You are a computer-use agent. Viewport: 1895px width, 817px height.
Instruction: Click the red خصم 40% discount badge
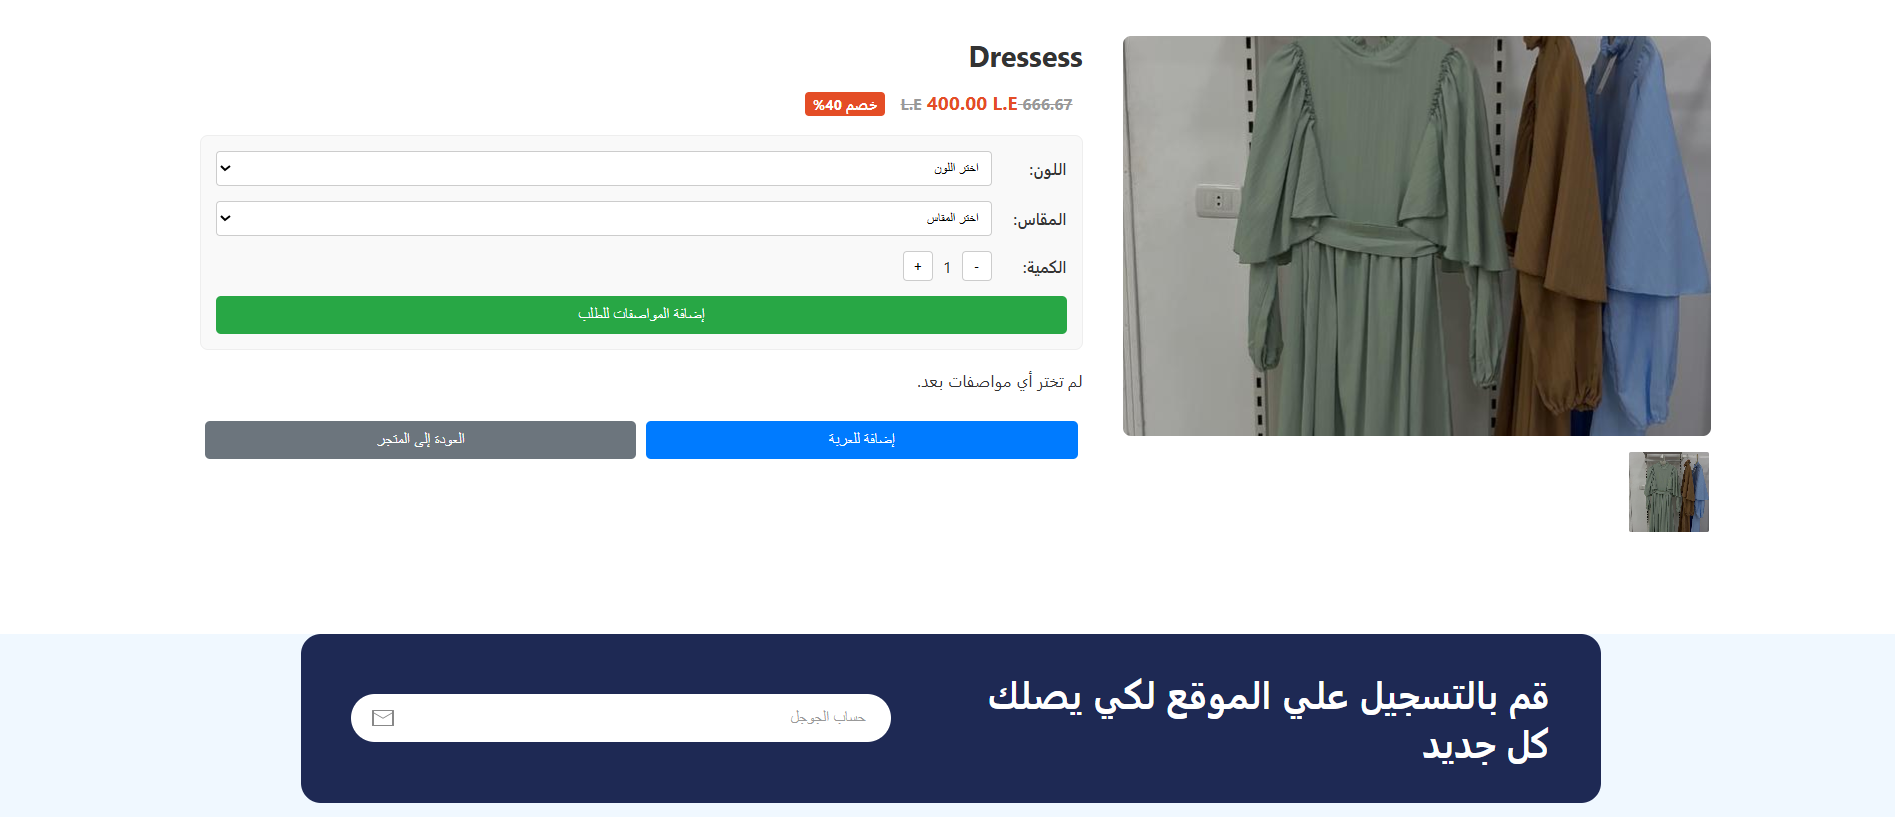[x=845, y=104]
